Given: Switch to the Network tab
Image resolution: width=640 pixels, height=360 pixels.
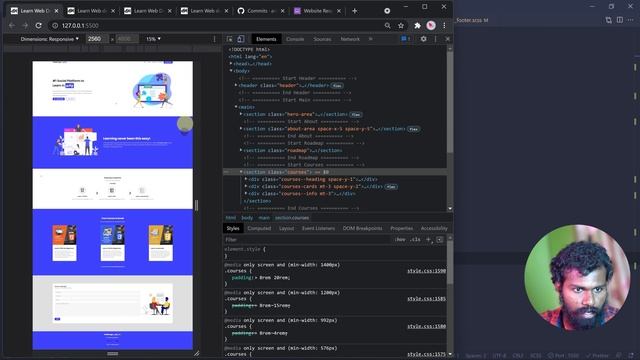Looking at the screenshot, I should tap(350, 39).
